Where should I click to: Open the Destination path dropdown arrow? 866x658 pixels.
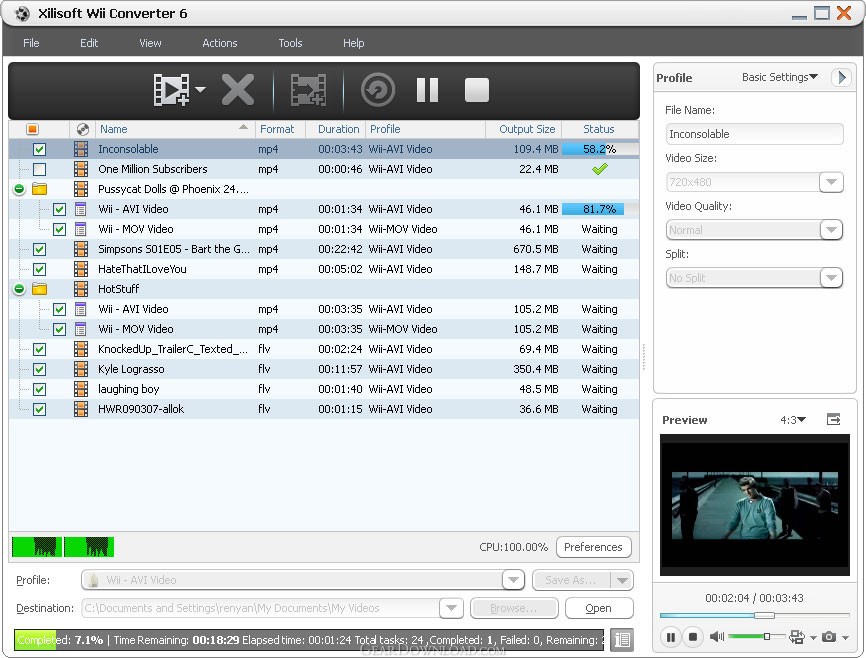[451, 608]
